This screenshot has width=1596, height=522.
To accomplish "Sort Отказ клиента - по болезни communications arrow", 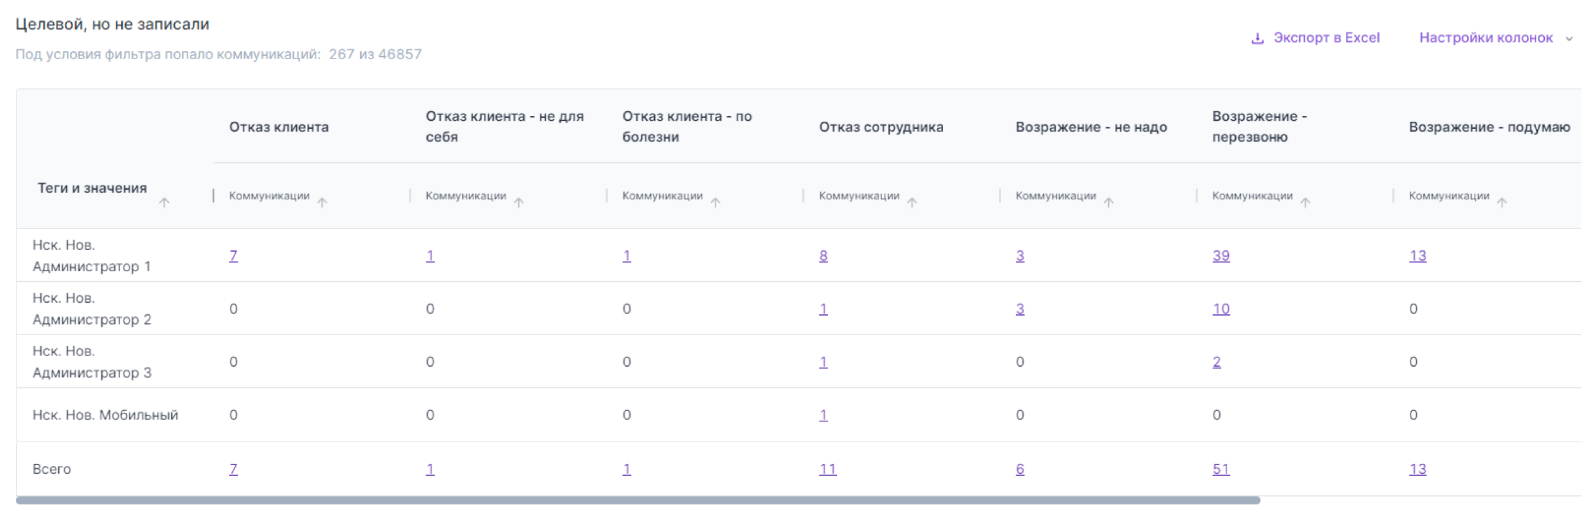I will click(x=715, y=203).
